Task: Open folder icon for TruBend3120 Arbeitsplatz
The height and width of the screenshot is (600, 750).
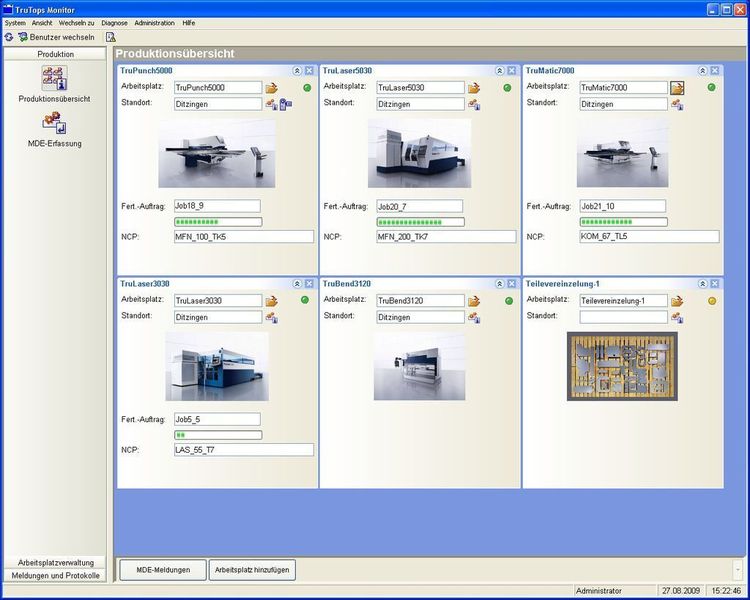Action: pos(474,301)
